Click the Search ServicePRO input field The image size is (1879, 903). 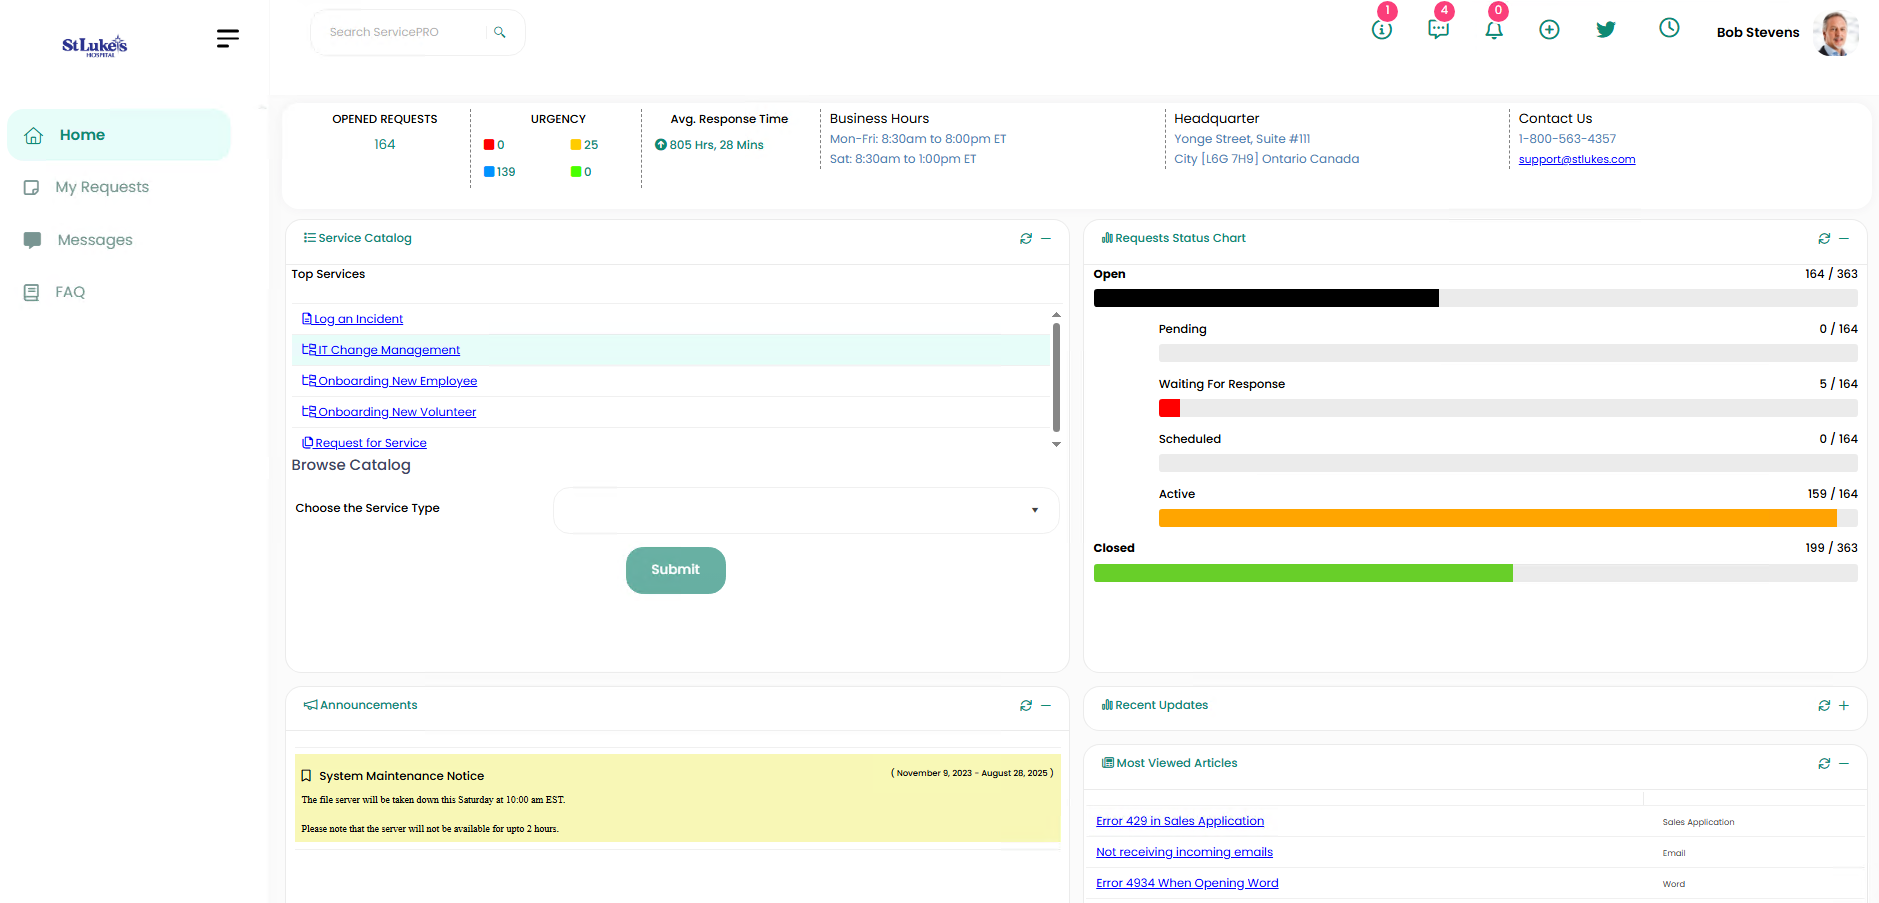coord(405,33)
